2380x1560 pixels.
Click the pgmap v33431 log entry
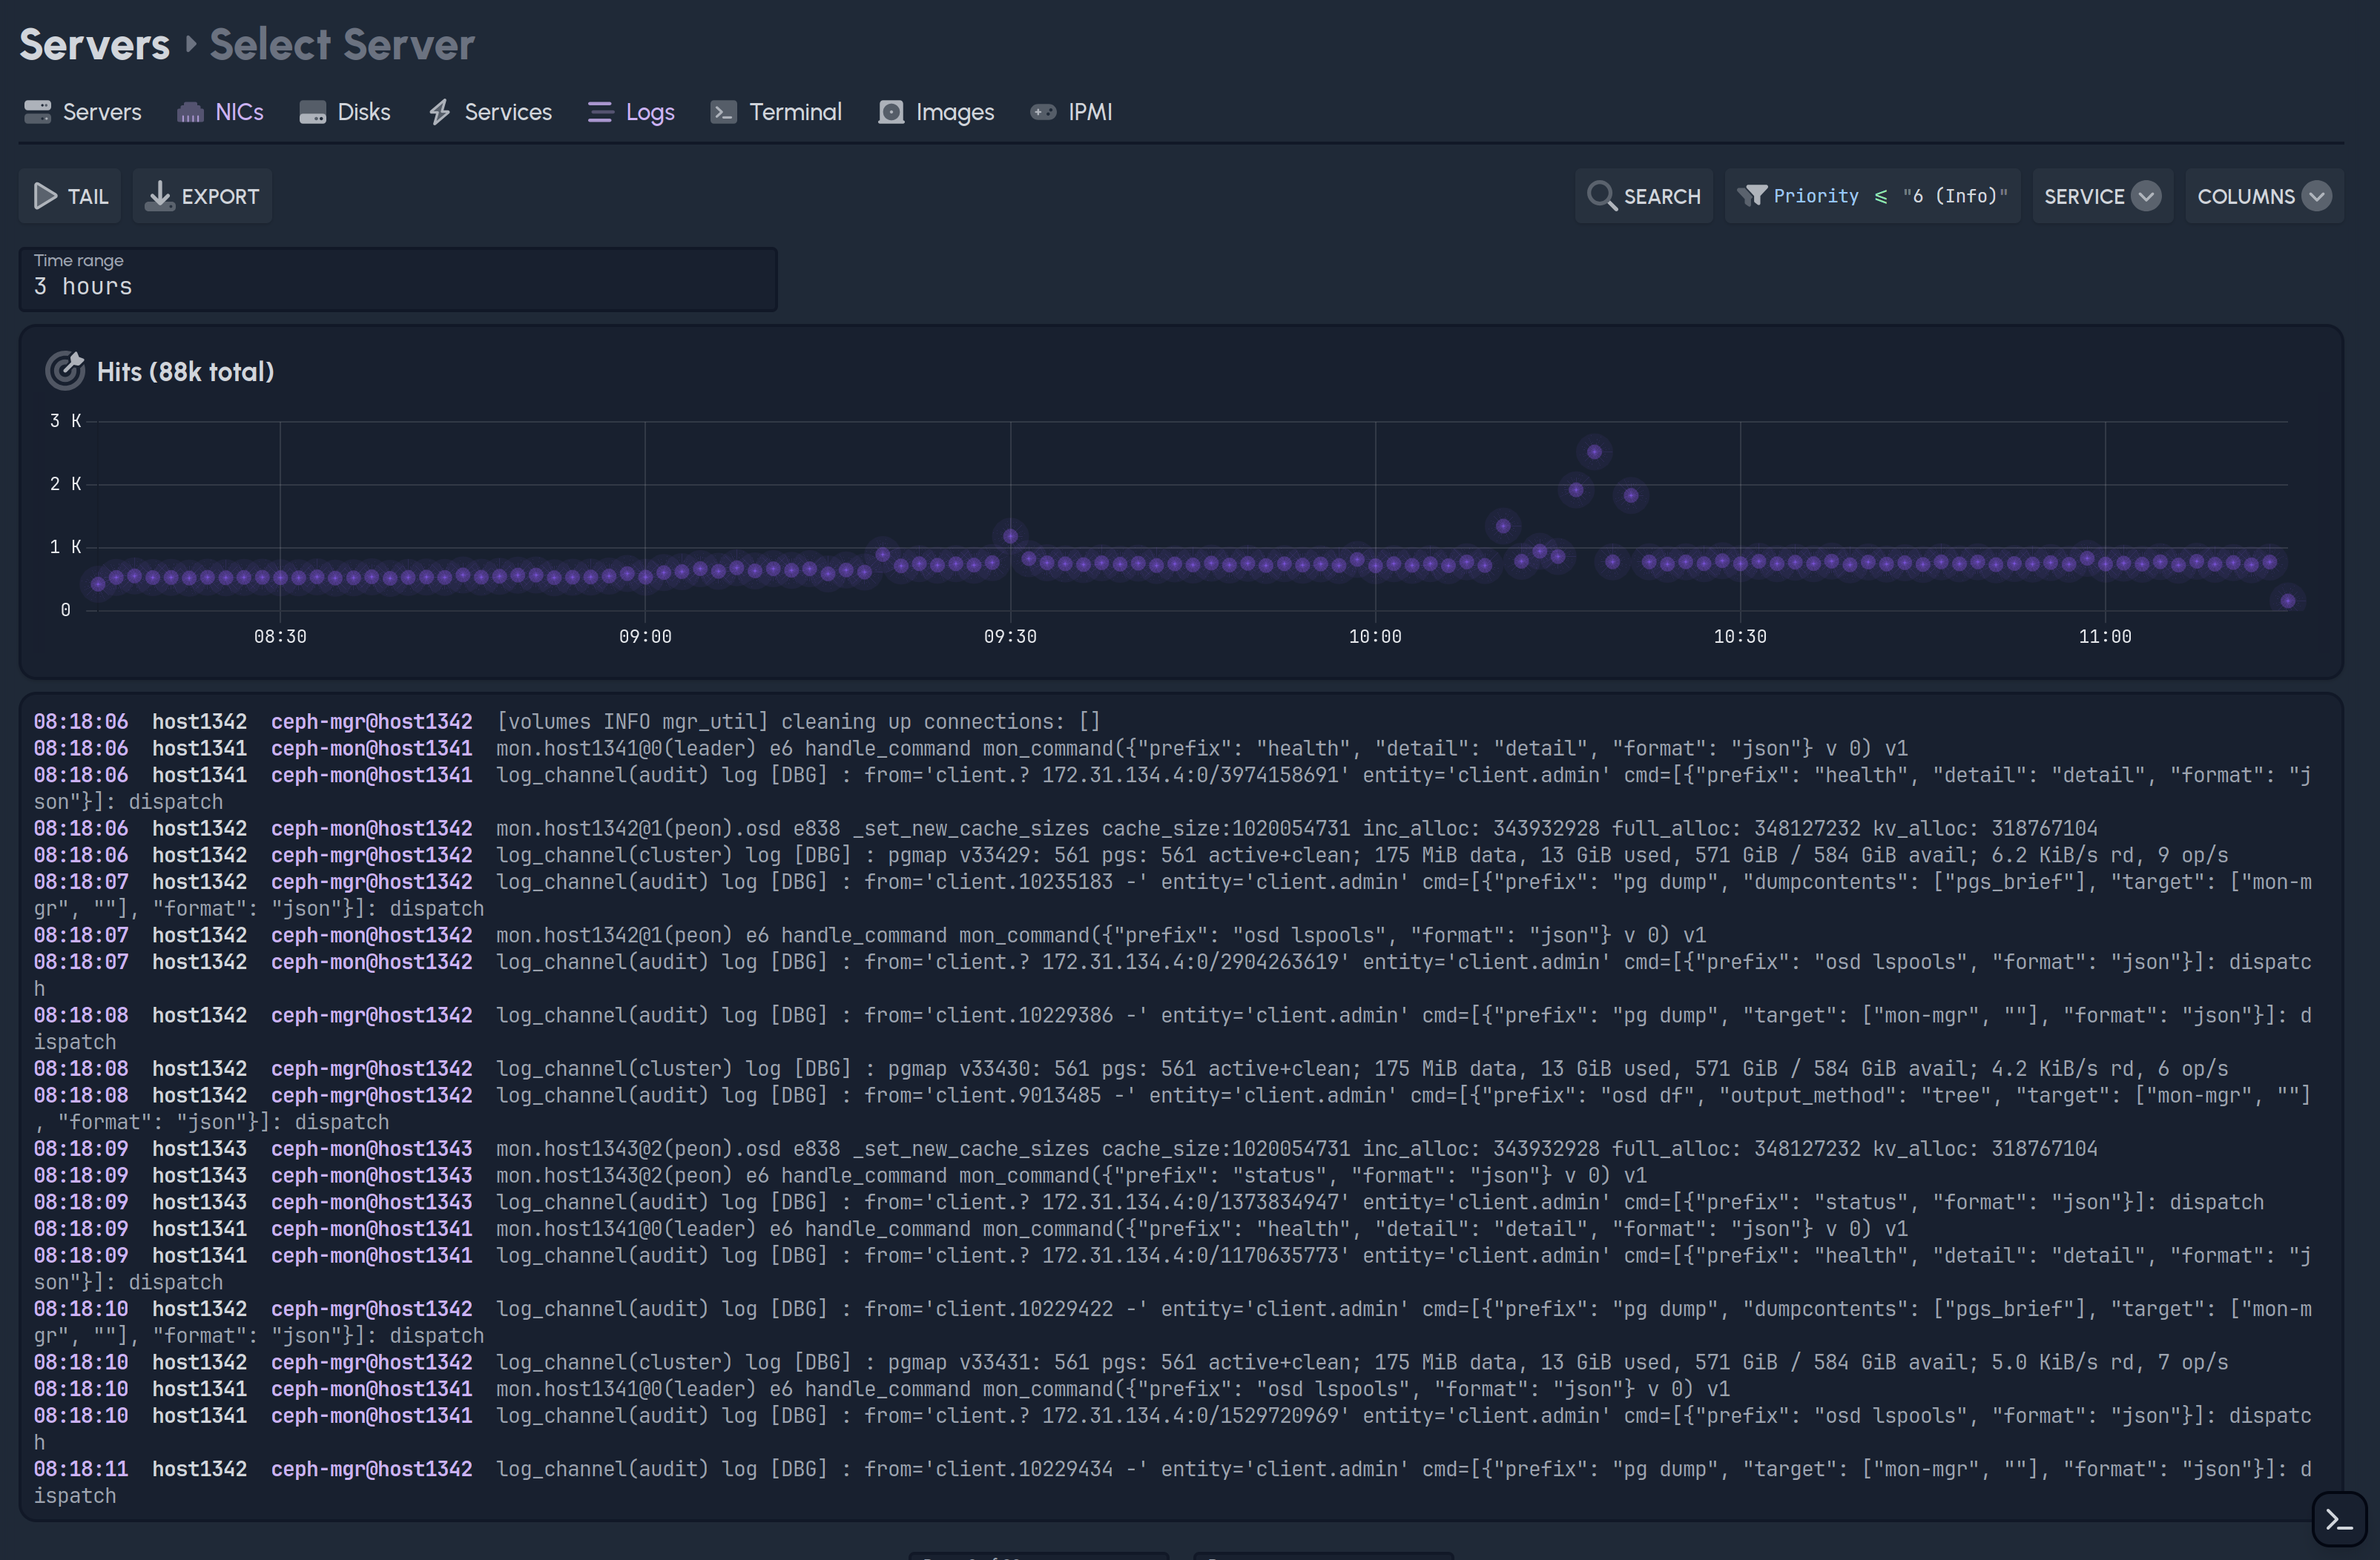pos(1173,1362)
